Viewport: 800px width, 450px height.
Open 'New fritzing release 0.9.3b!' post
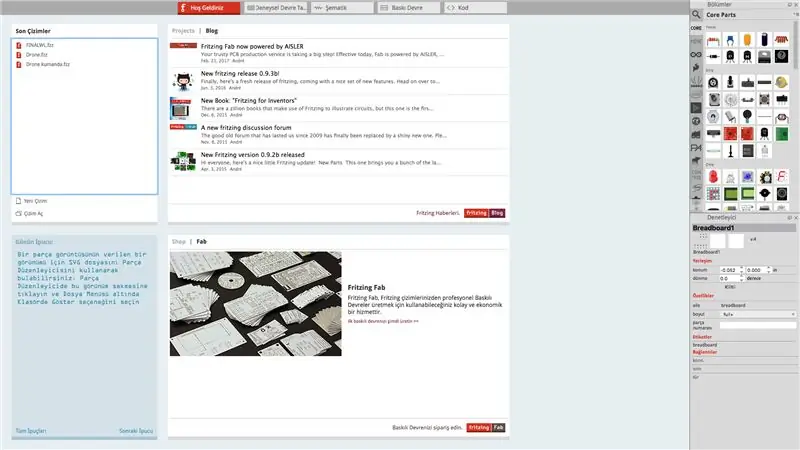click(x=240, y=73)
